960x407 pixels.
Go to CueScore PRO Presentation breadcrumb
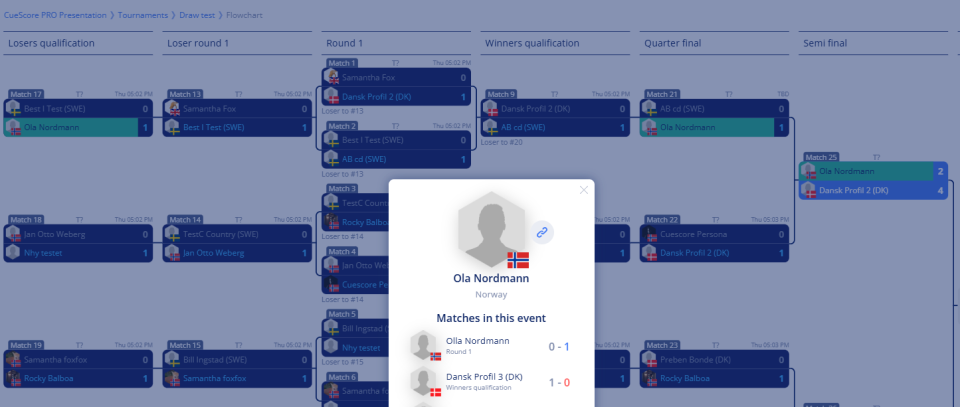(55, 15)
